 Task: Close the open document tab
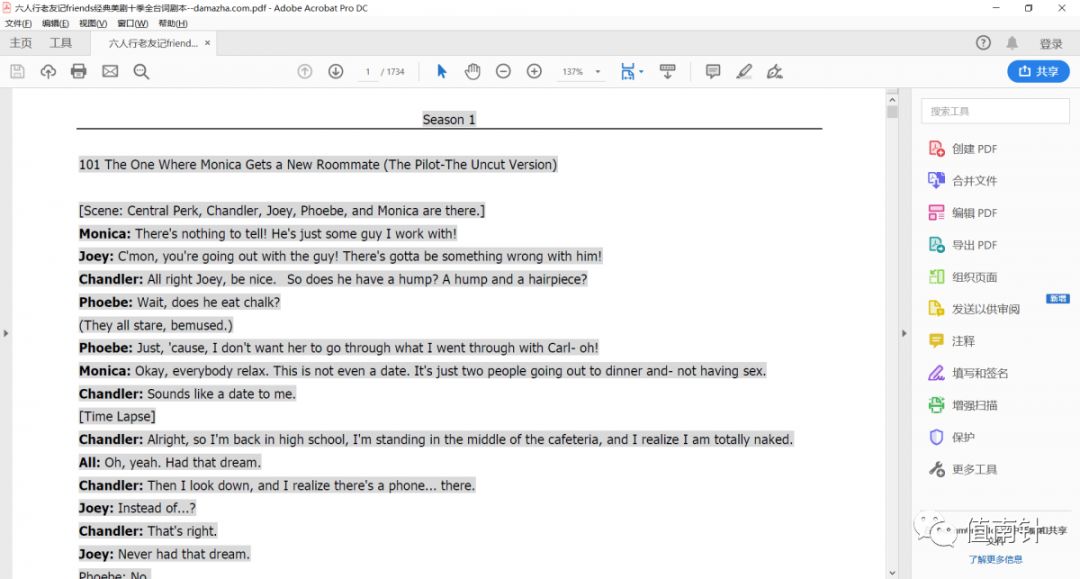[x=207, y=43]
